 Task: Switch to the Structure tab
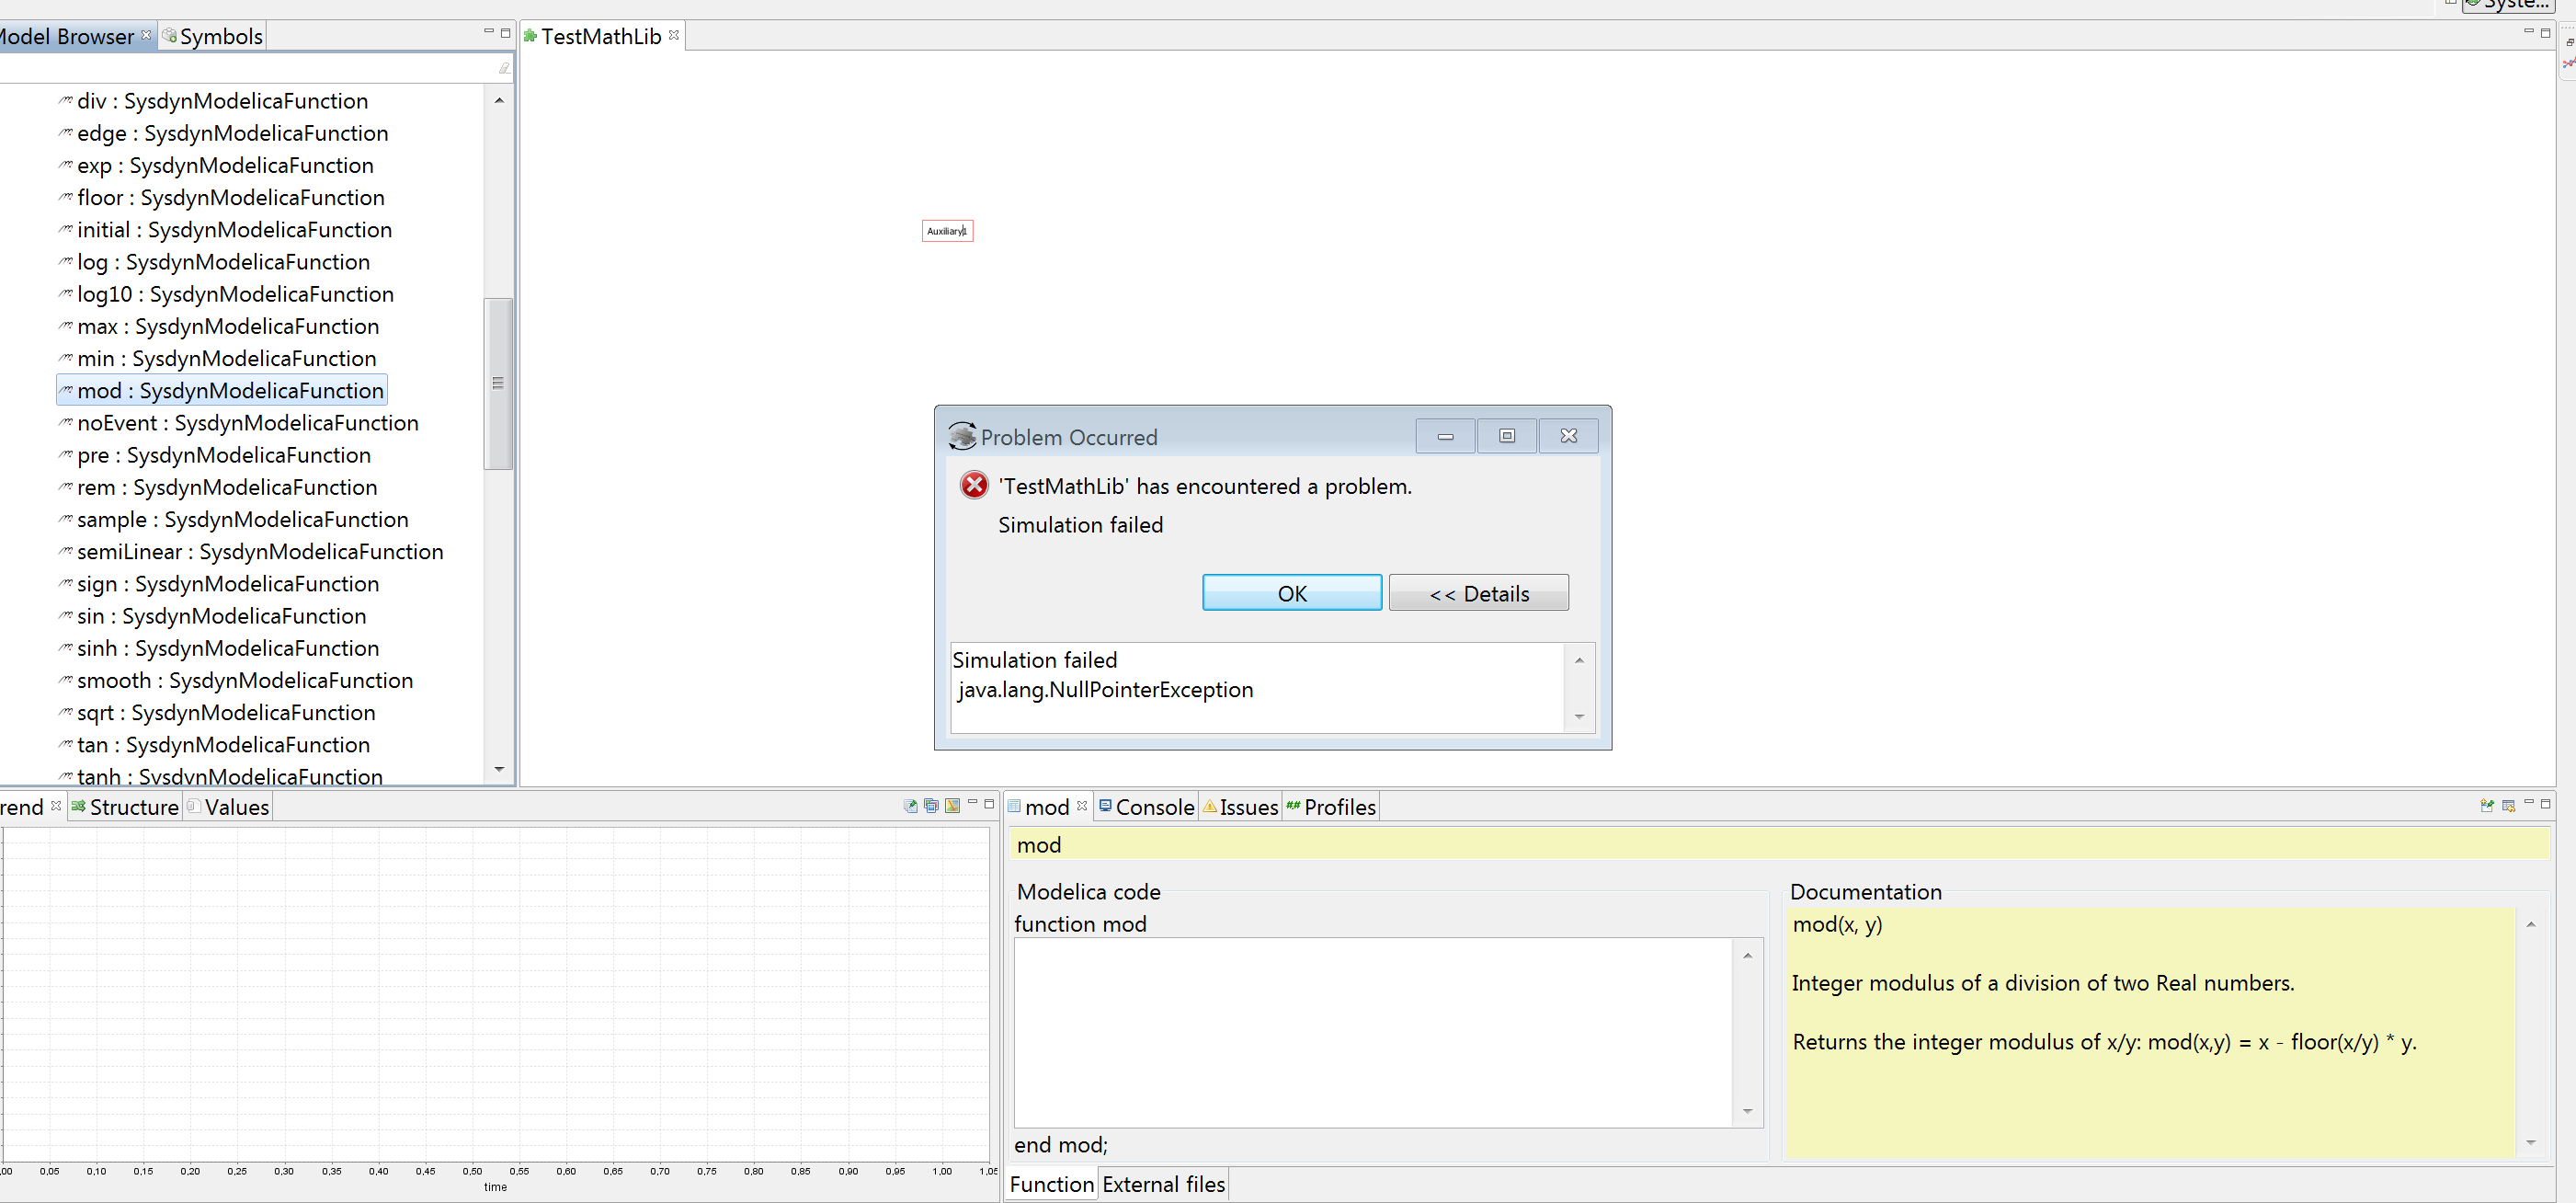click(125, 807)
